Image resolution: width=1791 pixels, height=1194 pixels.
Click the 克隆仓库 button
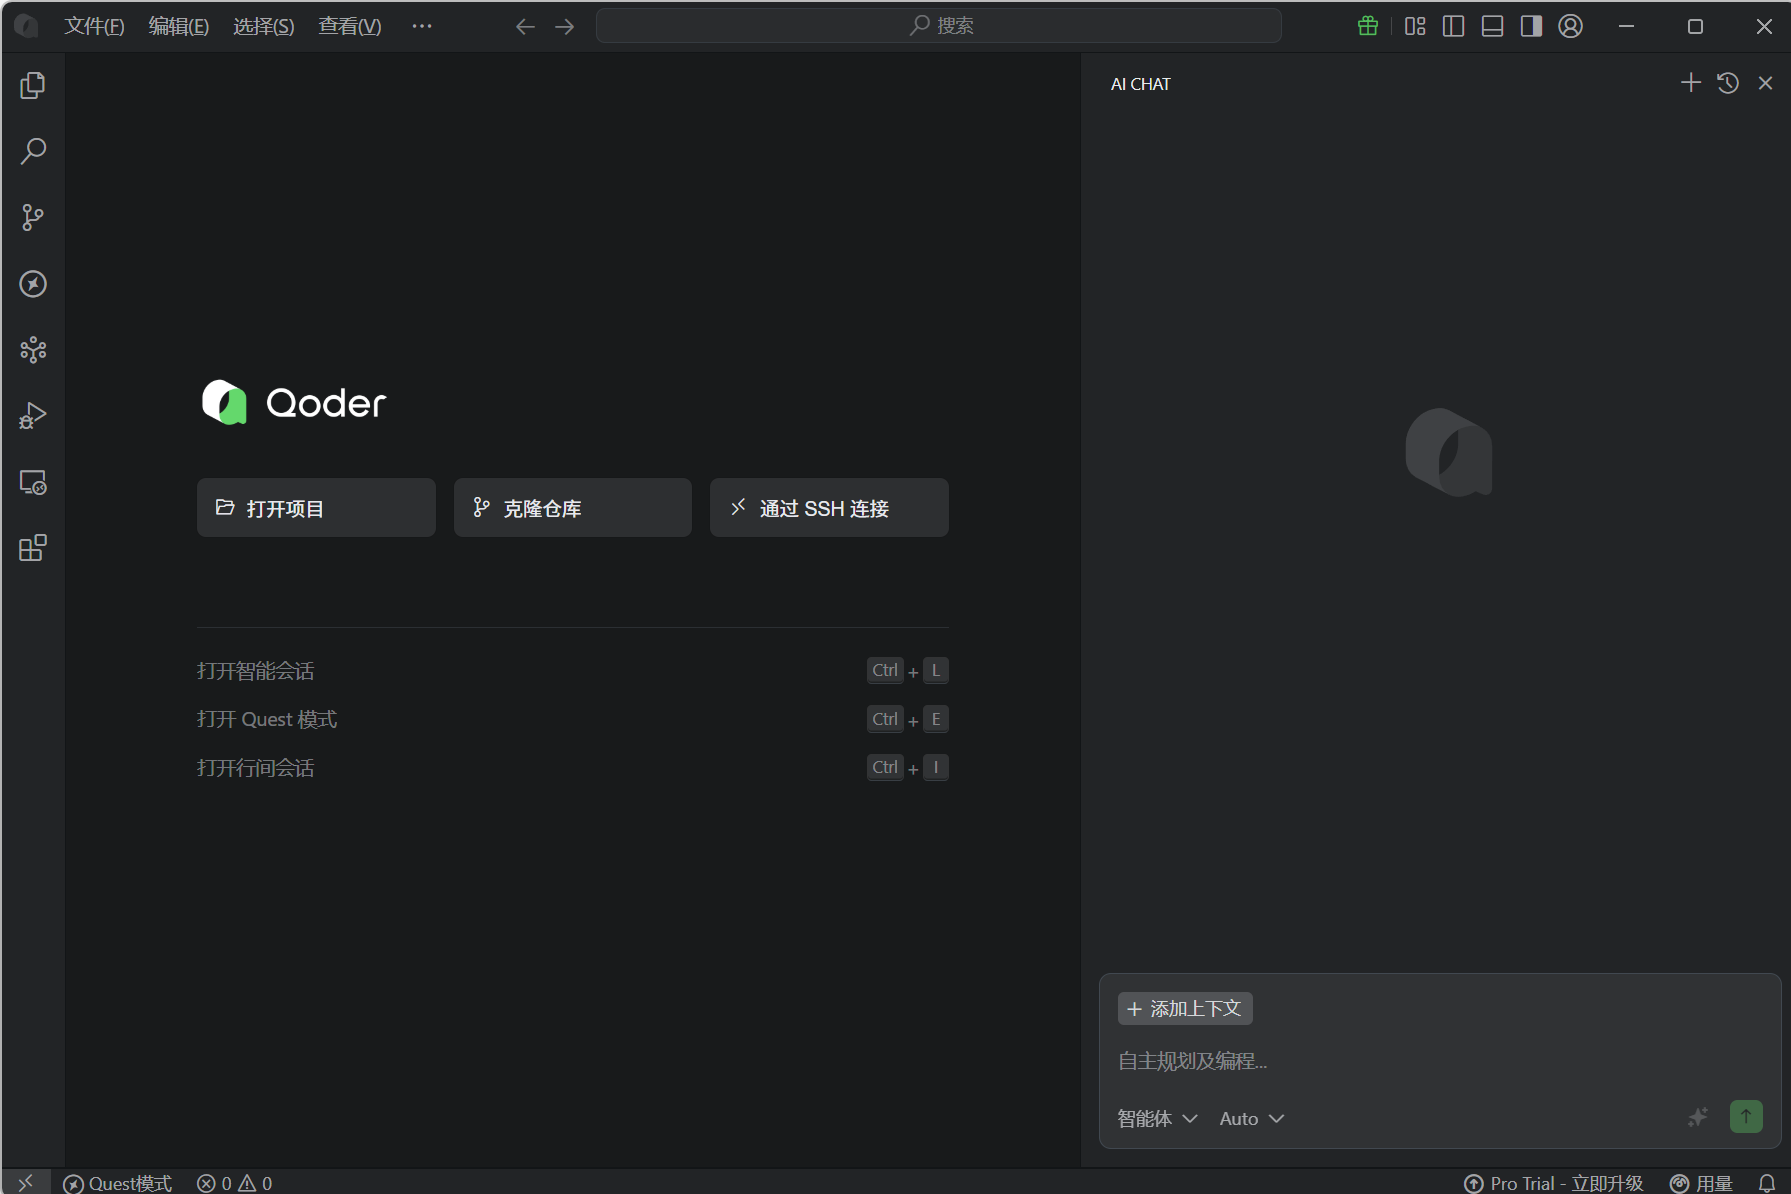571,507
